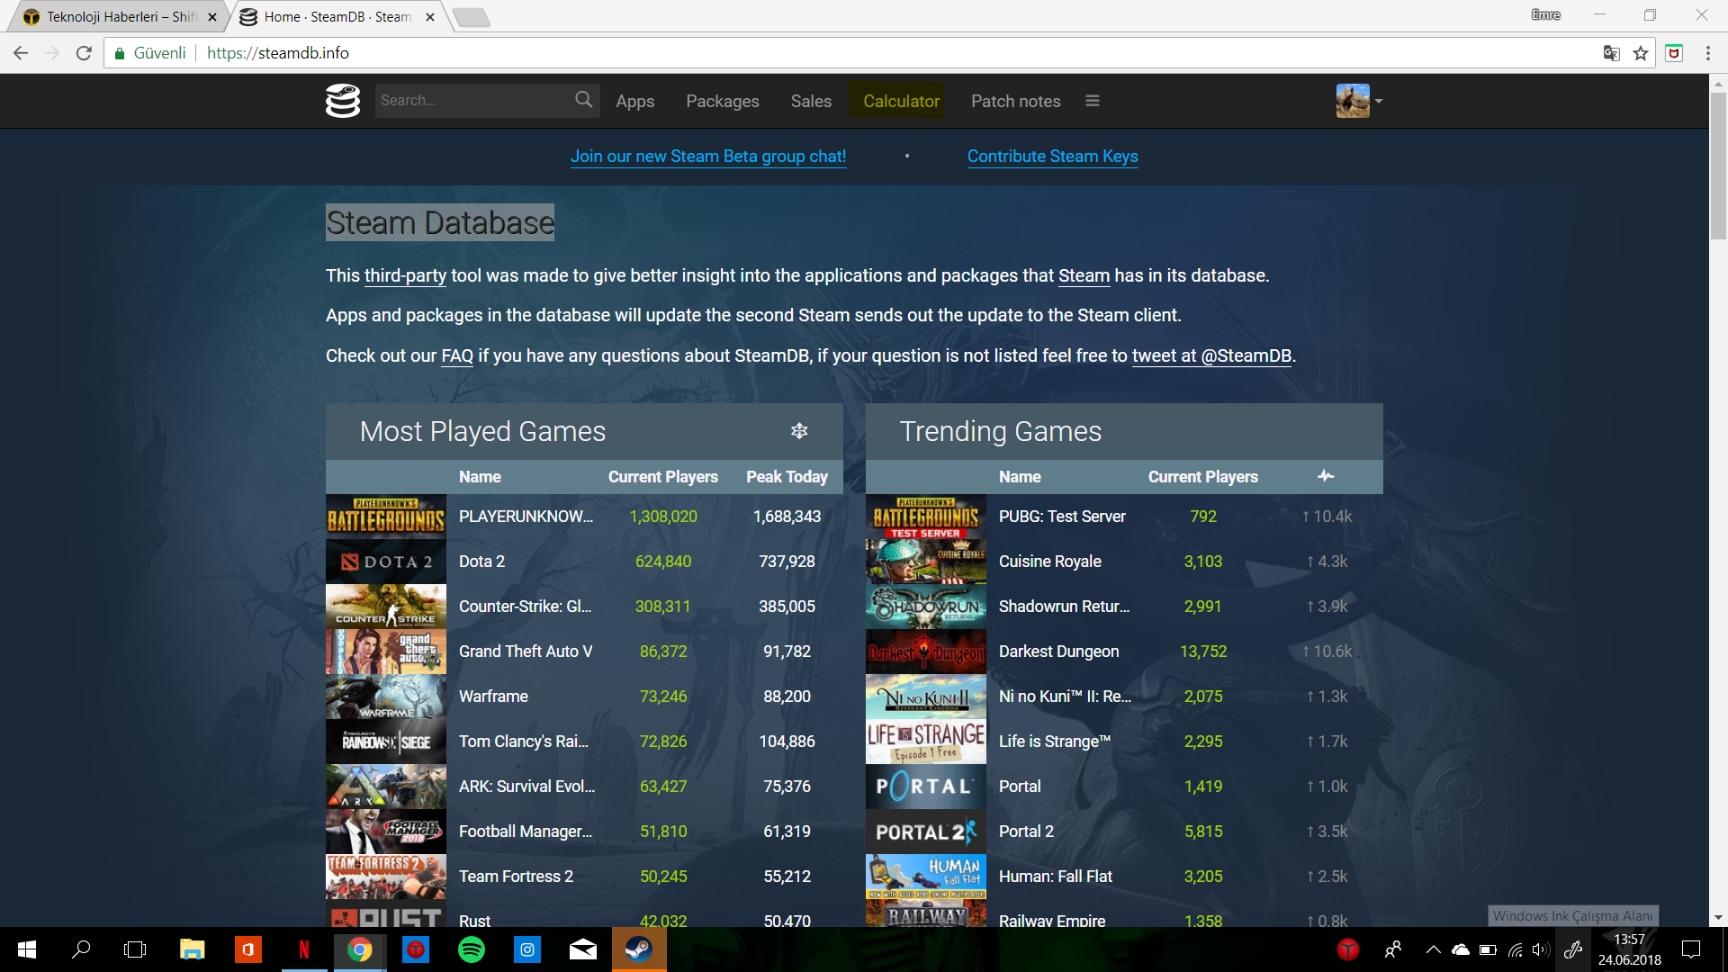Open Steam from the taskbar

tap(639, 949)
